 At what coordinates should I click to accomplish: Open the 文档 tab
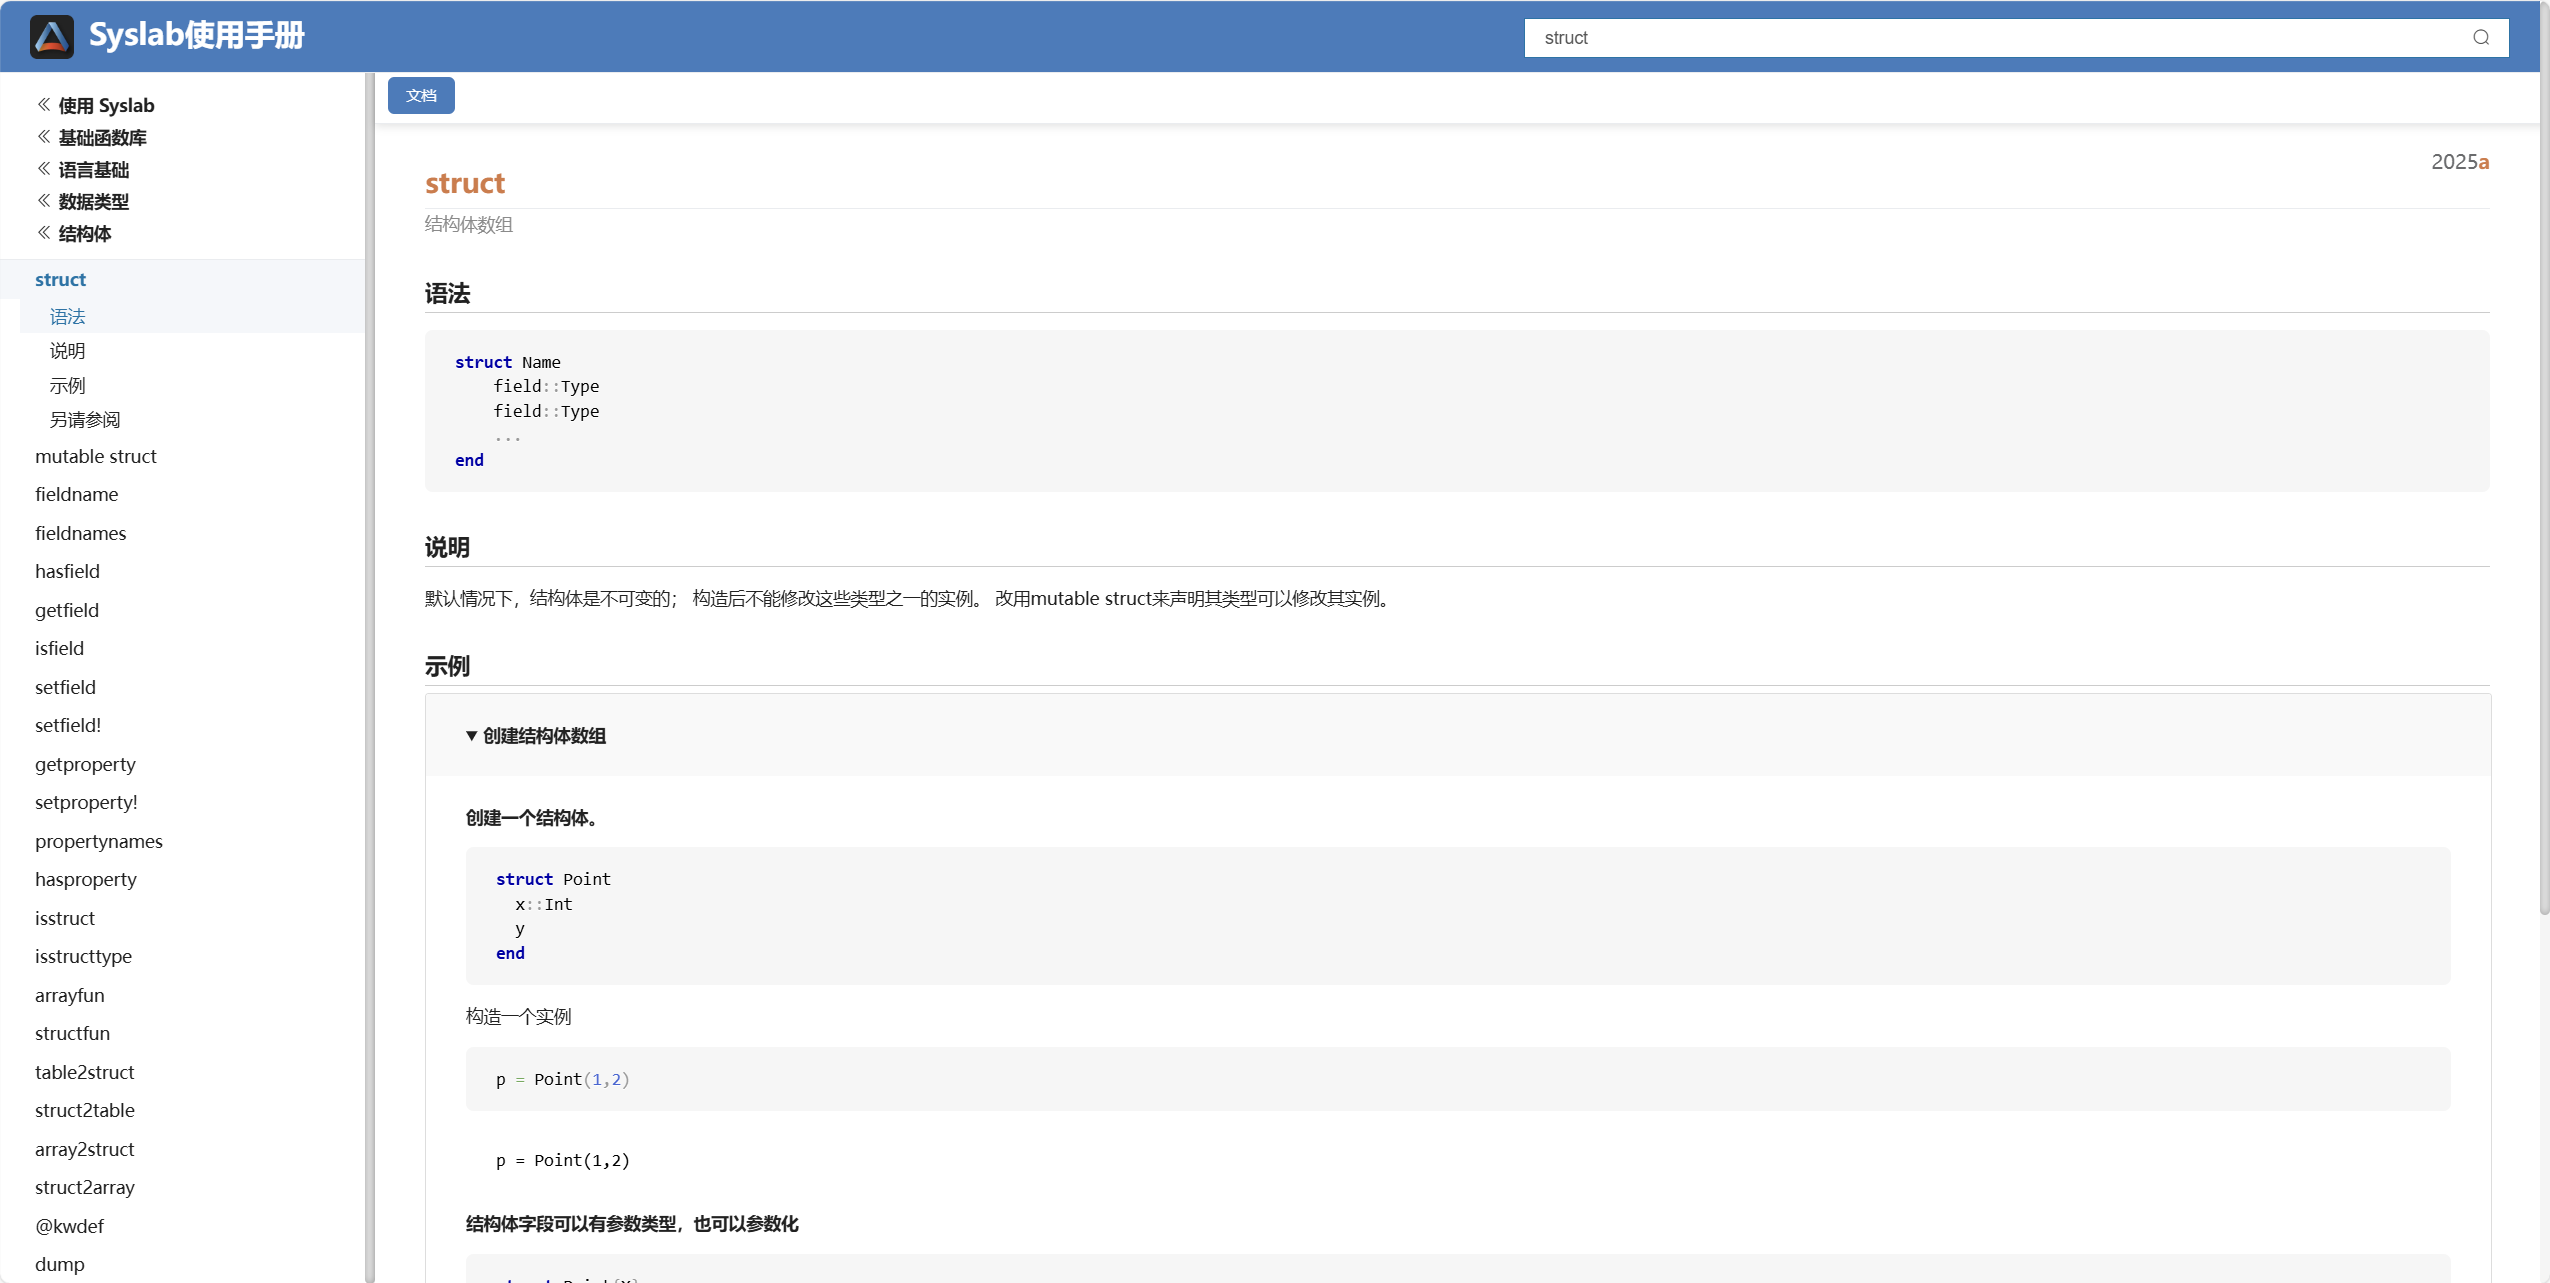click(421, 96)
